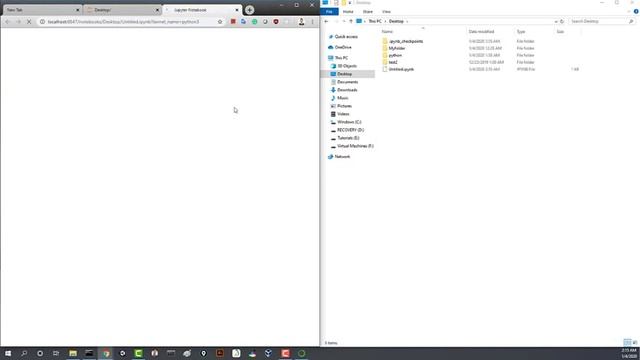This screenshot has width=640, height=360.
Task: Refresh the Explorer folder view
Action: pyautogui.click(x=562, y=21)
